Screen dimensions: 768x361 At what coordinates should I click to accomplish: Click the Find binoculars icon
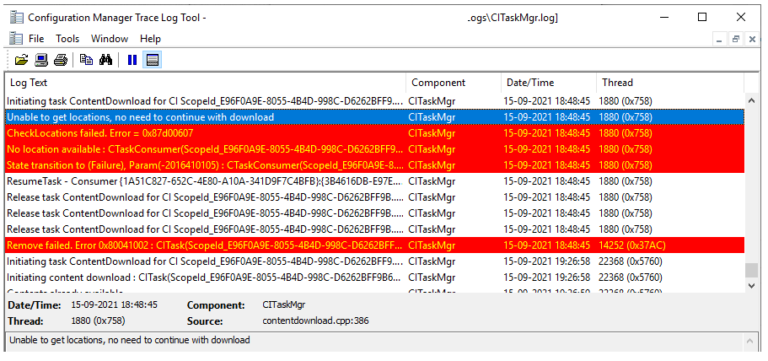coord(106,60)
